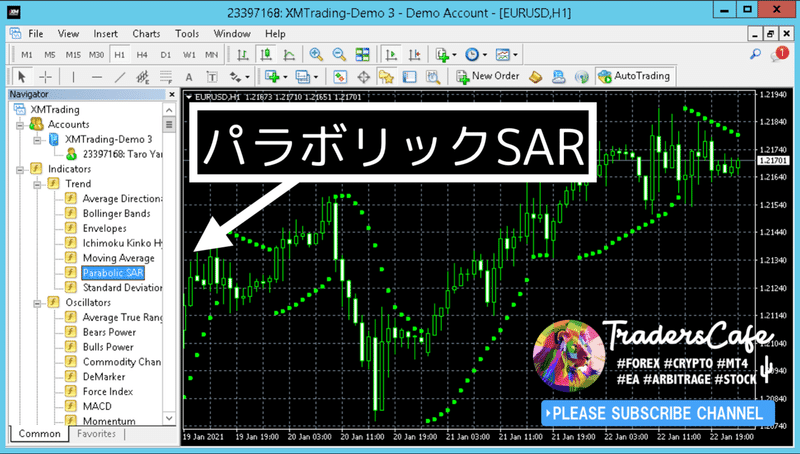Switch chart to M15 timeframe
Viewport: 800px width, 454px height.
[x=72, y=55]
